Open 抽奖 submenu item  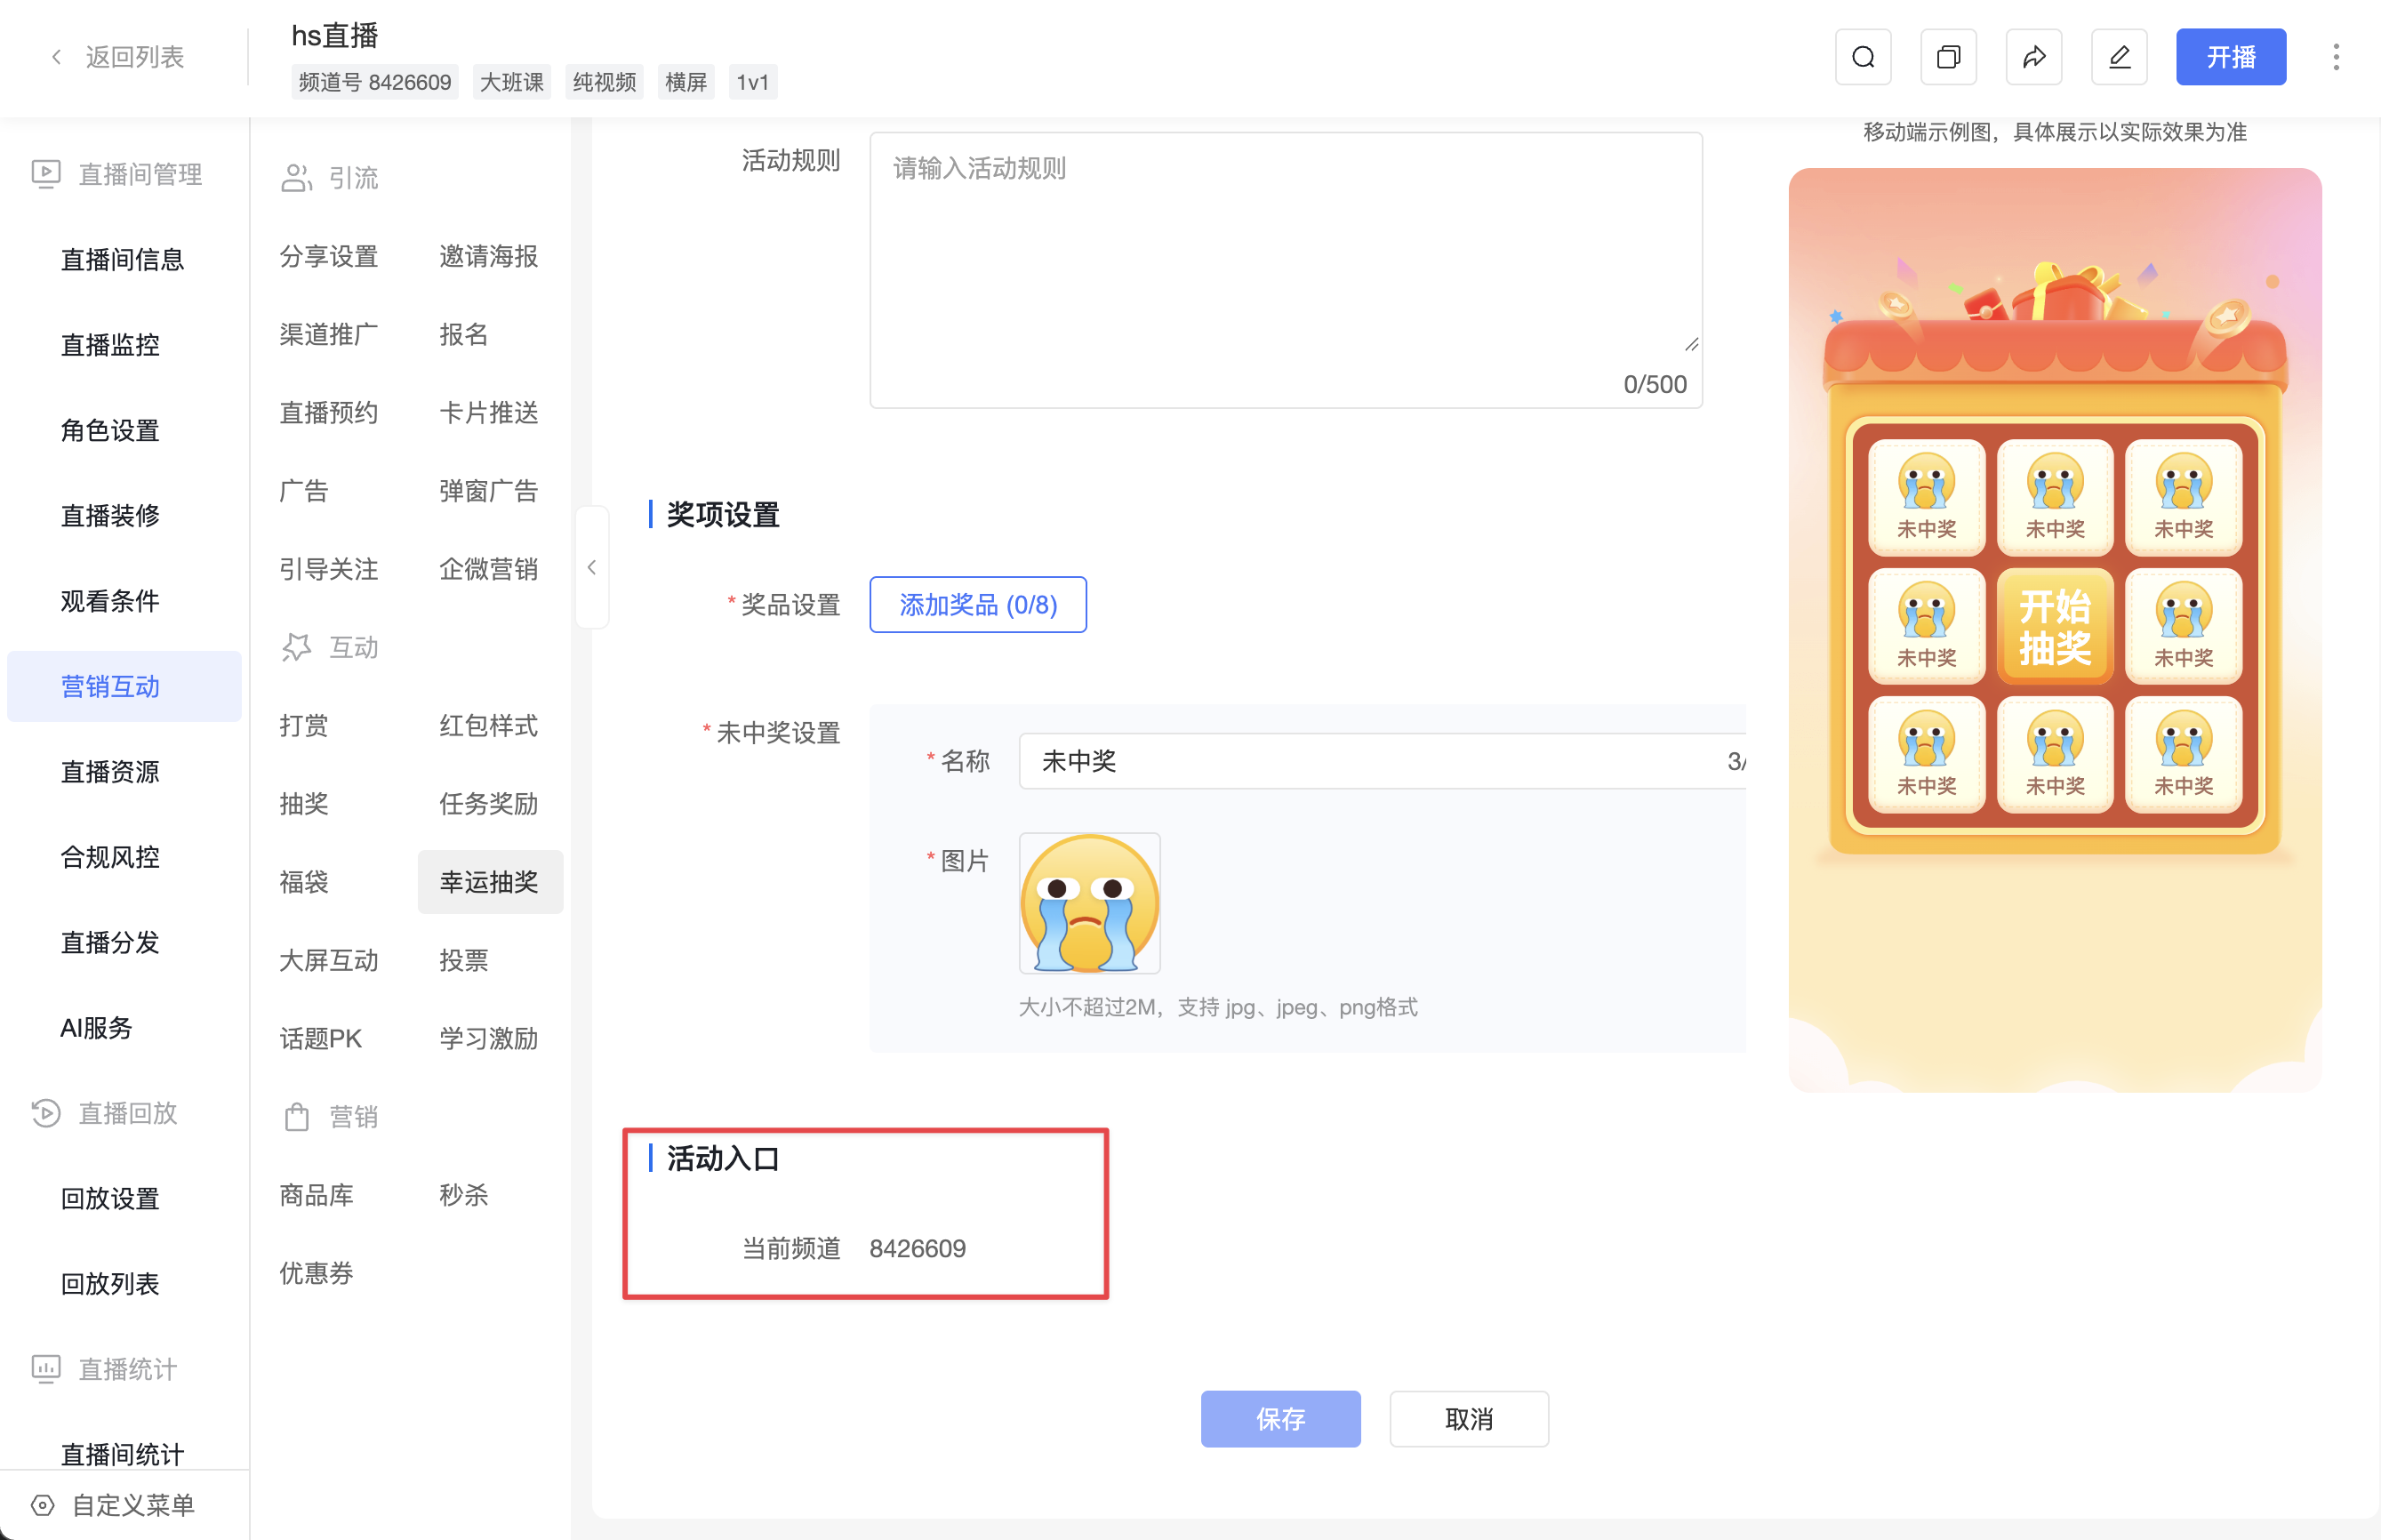[x=304, y=804]
